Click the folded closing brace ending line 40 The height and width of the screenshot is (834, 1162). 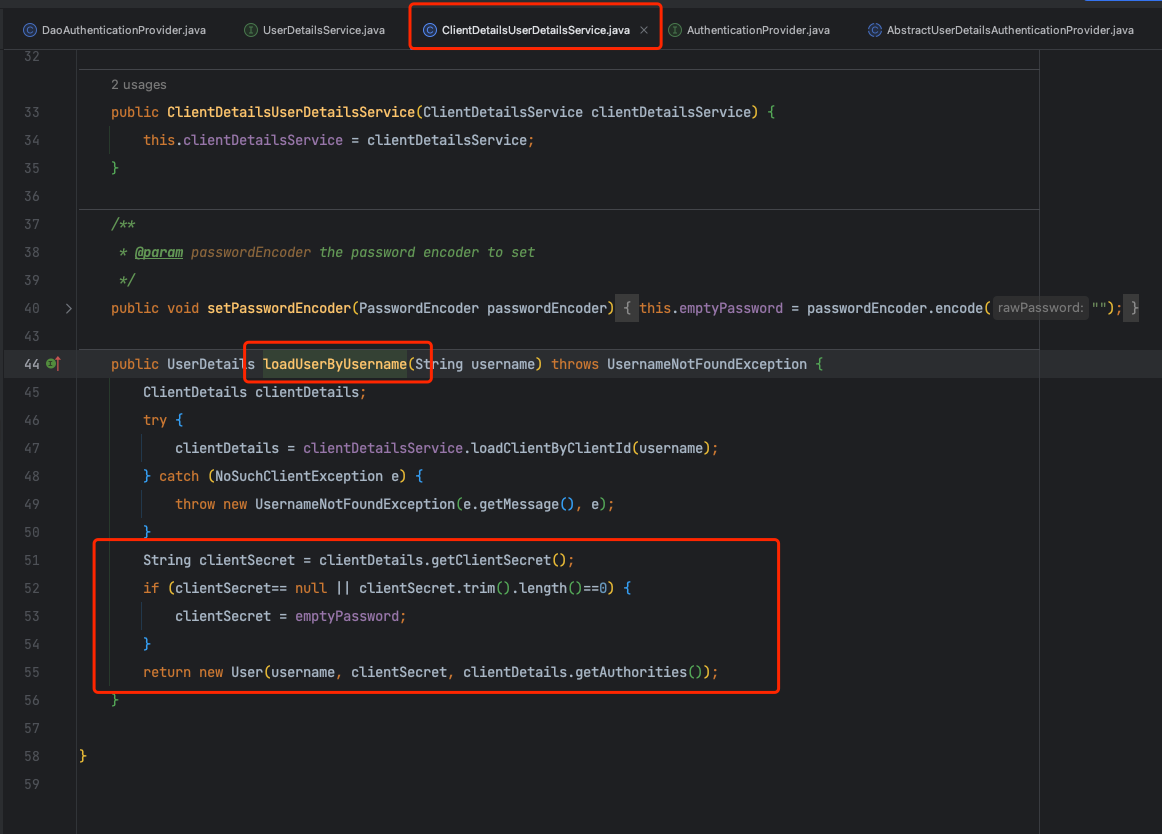pos(1132,308)
